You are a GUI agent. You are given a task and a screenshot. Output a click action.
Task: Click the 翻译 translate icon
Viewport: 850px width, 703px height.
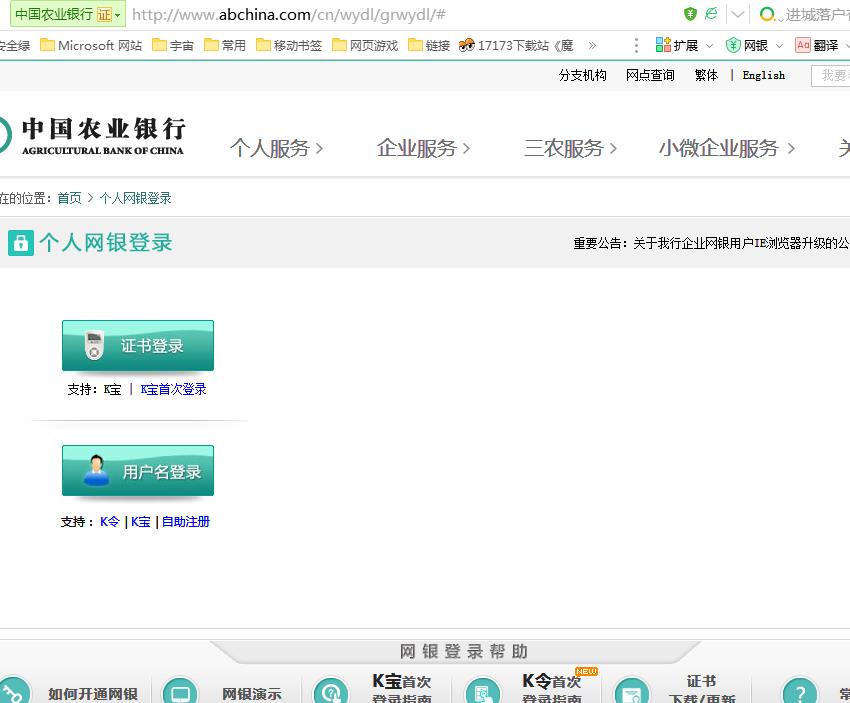803,45
